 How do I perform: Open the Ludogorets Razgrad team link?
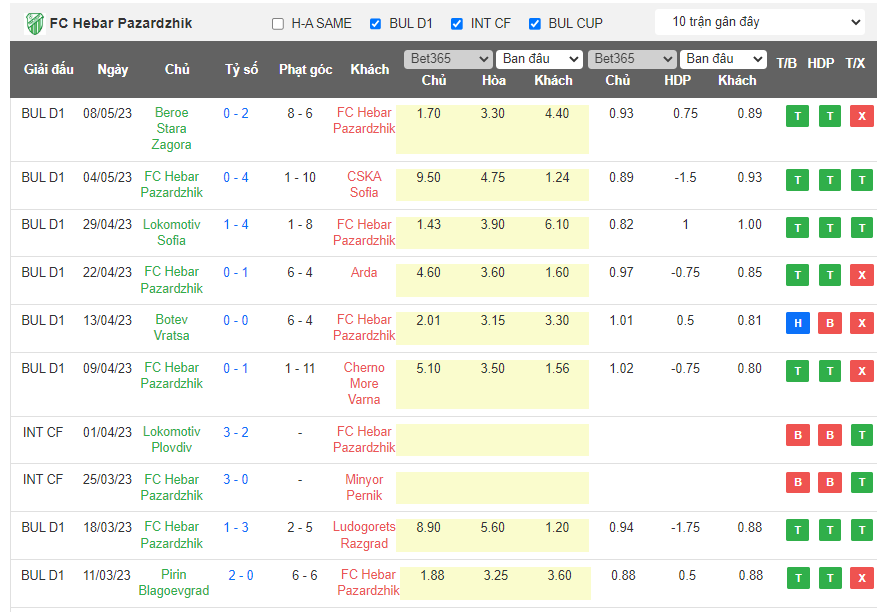point(364,535)
